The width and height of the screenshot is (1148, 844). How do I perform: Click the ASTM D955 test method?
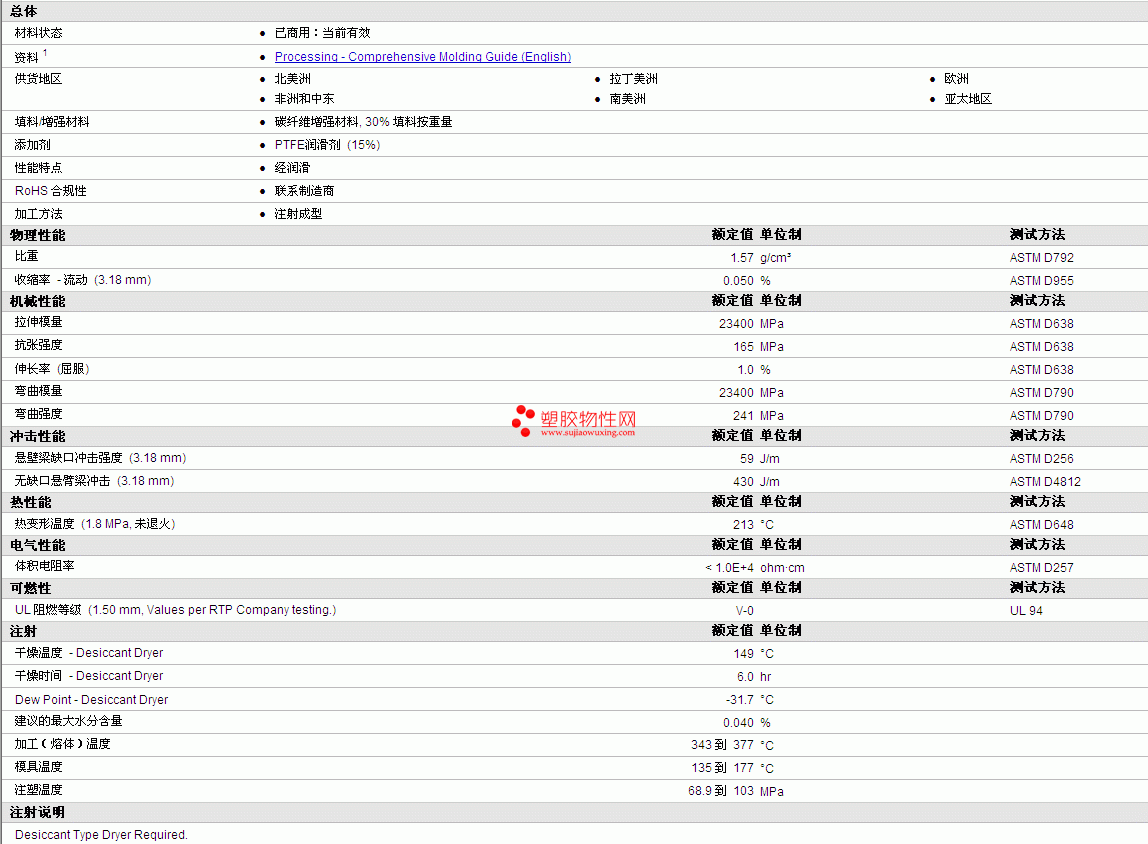(1041, 281)
